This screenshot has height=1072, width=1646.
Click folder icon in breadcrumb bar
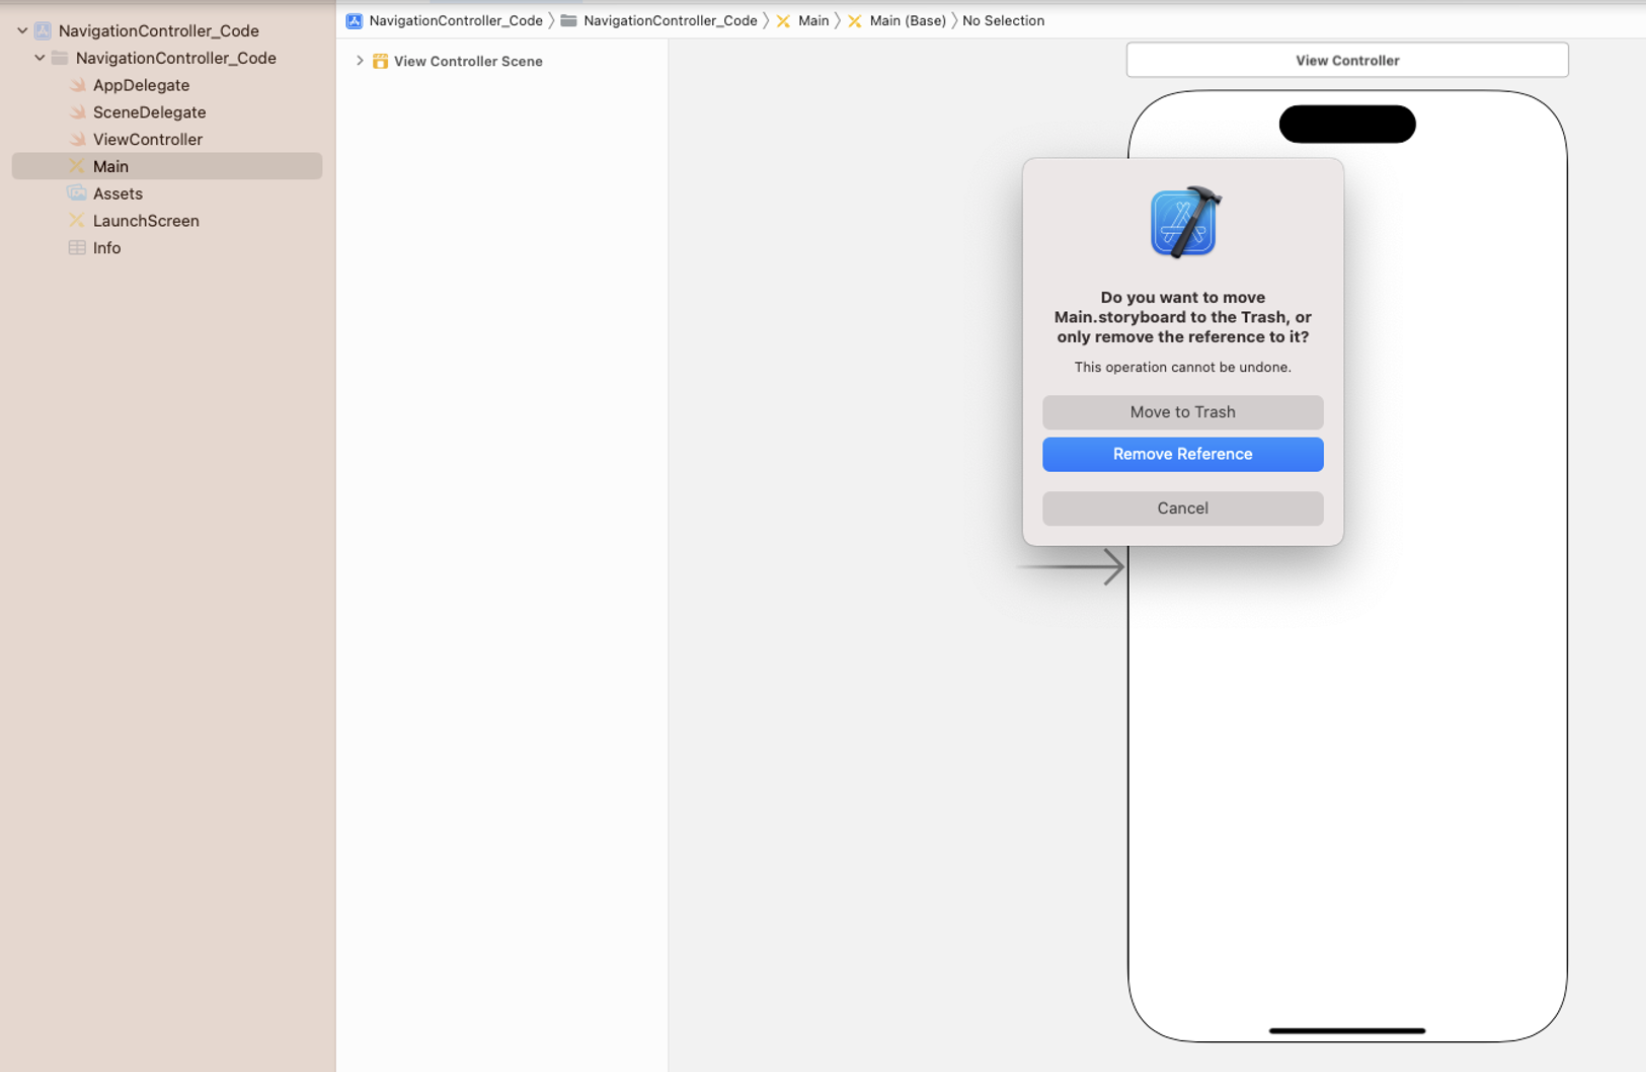pos(568,21)
